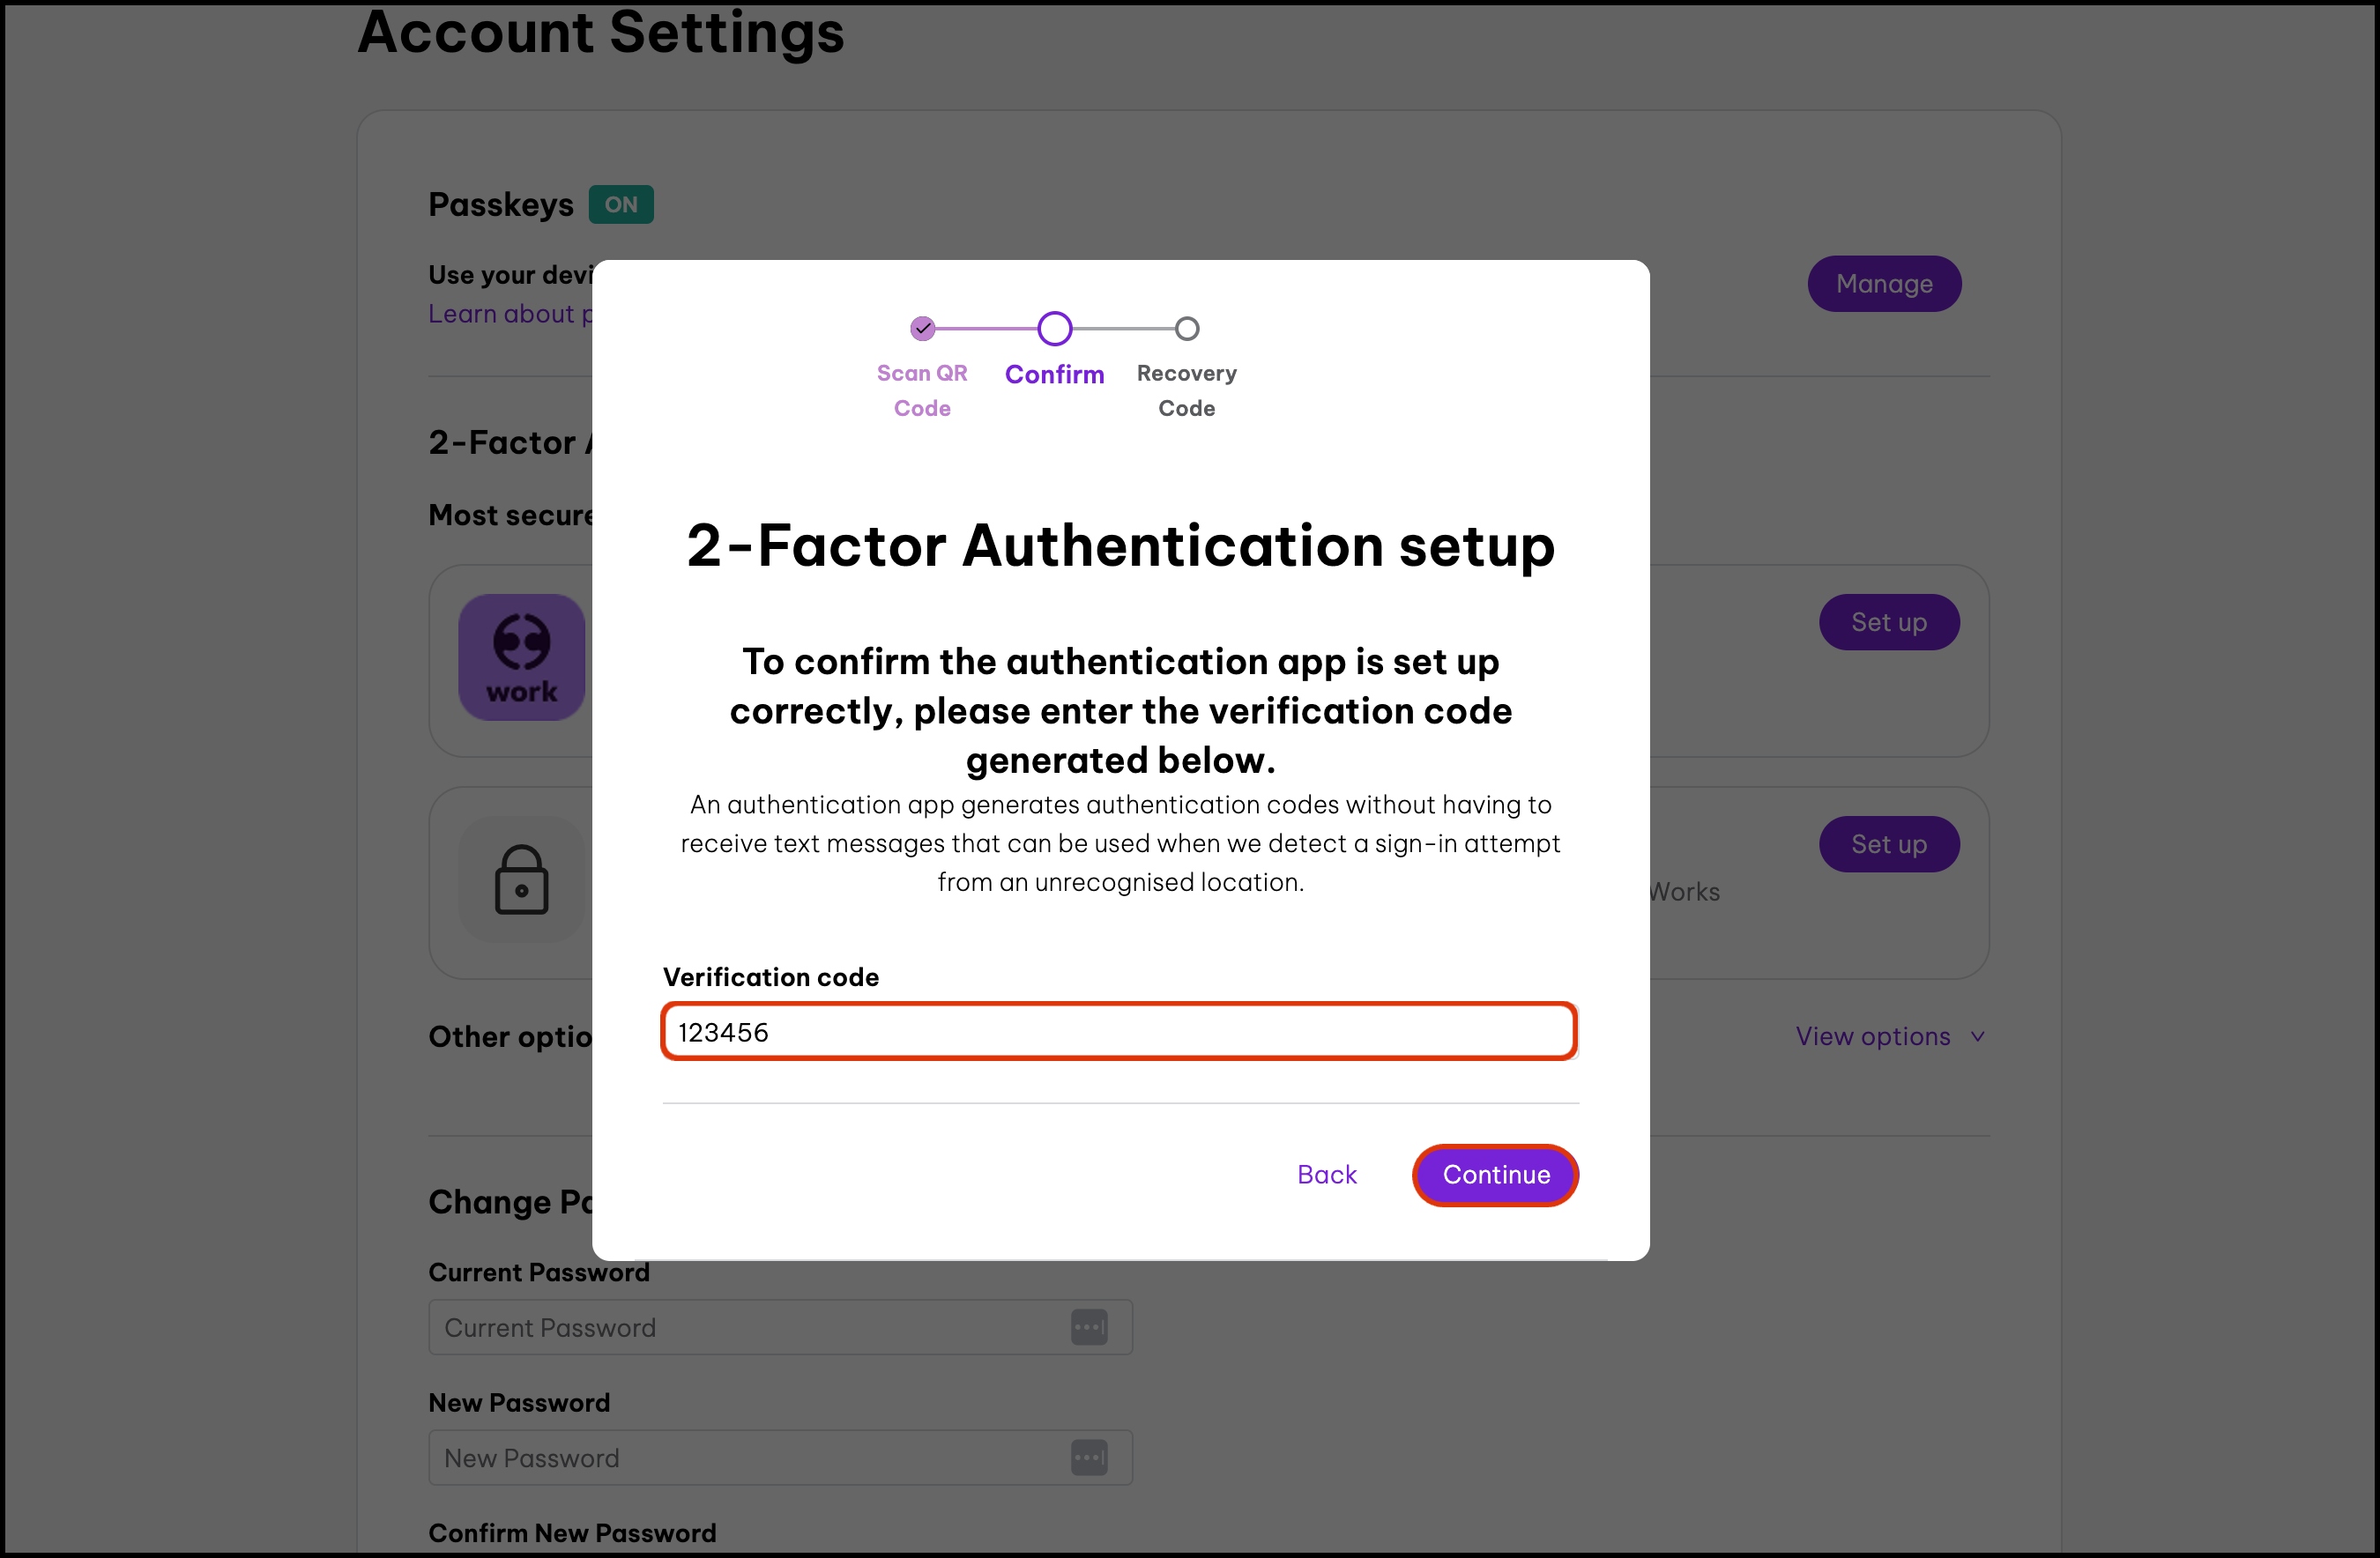This screenshot has height=1558, width=2380.
Task: Click the chevron next to View options
Action: pos(1977,1037)
